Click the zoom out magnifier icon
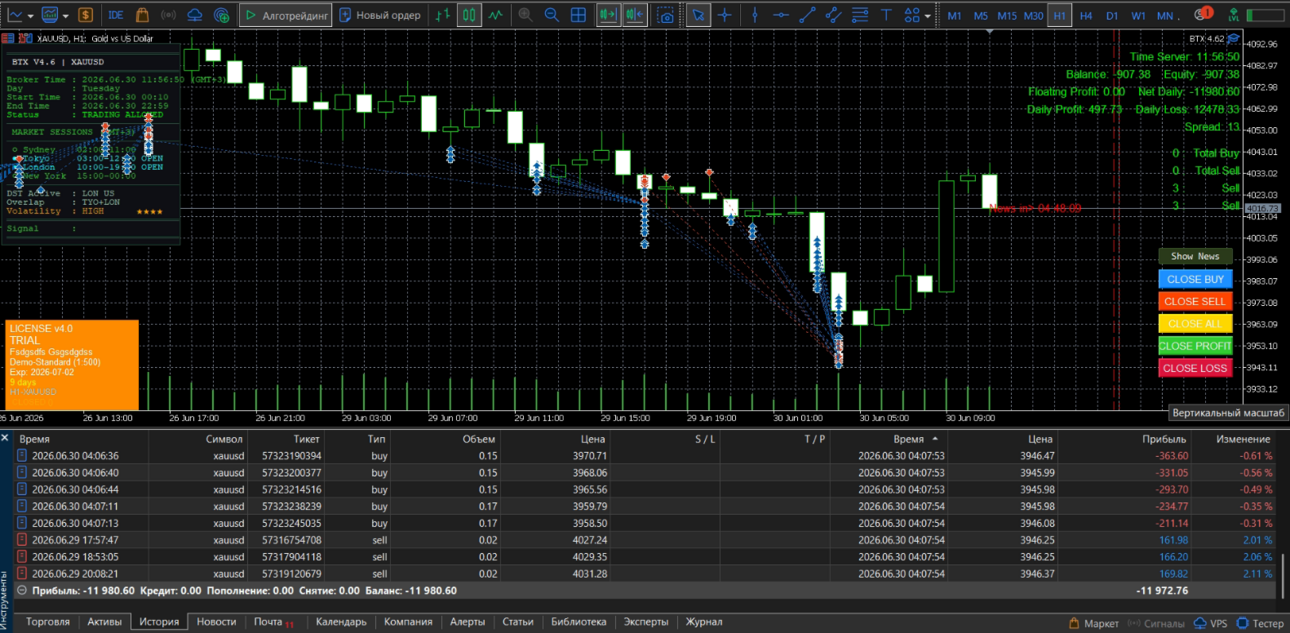The height and width of the screenshot is (633, 1290). 552,15
